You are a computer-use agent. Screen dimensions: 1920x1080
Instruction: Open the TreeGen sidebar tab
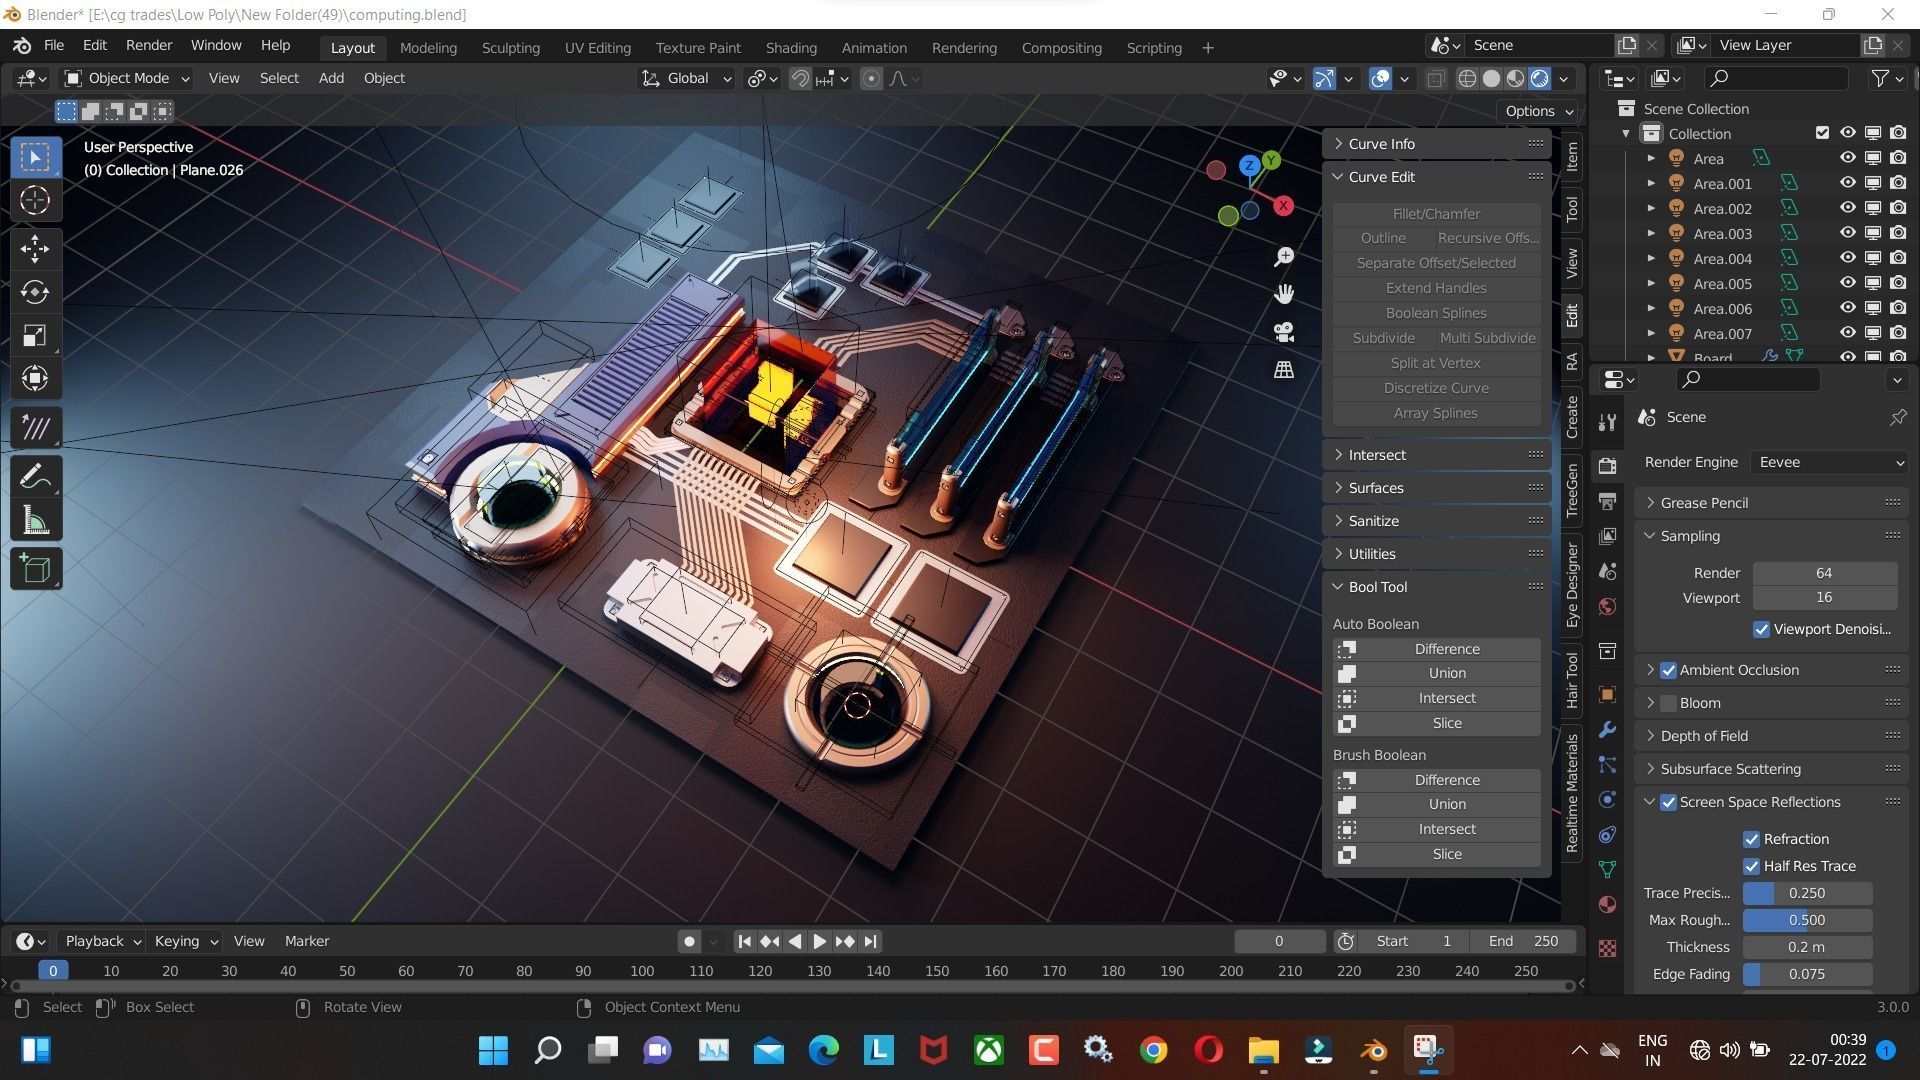(x=1572, y=490)
